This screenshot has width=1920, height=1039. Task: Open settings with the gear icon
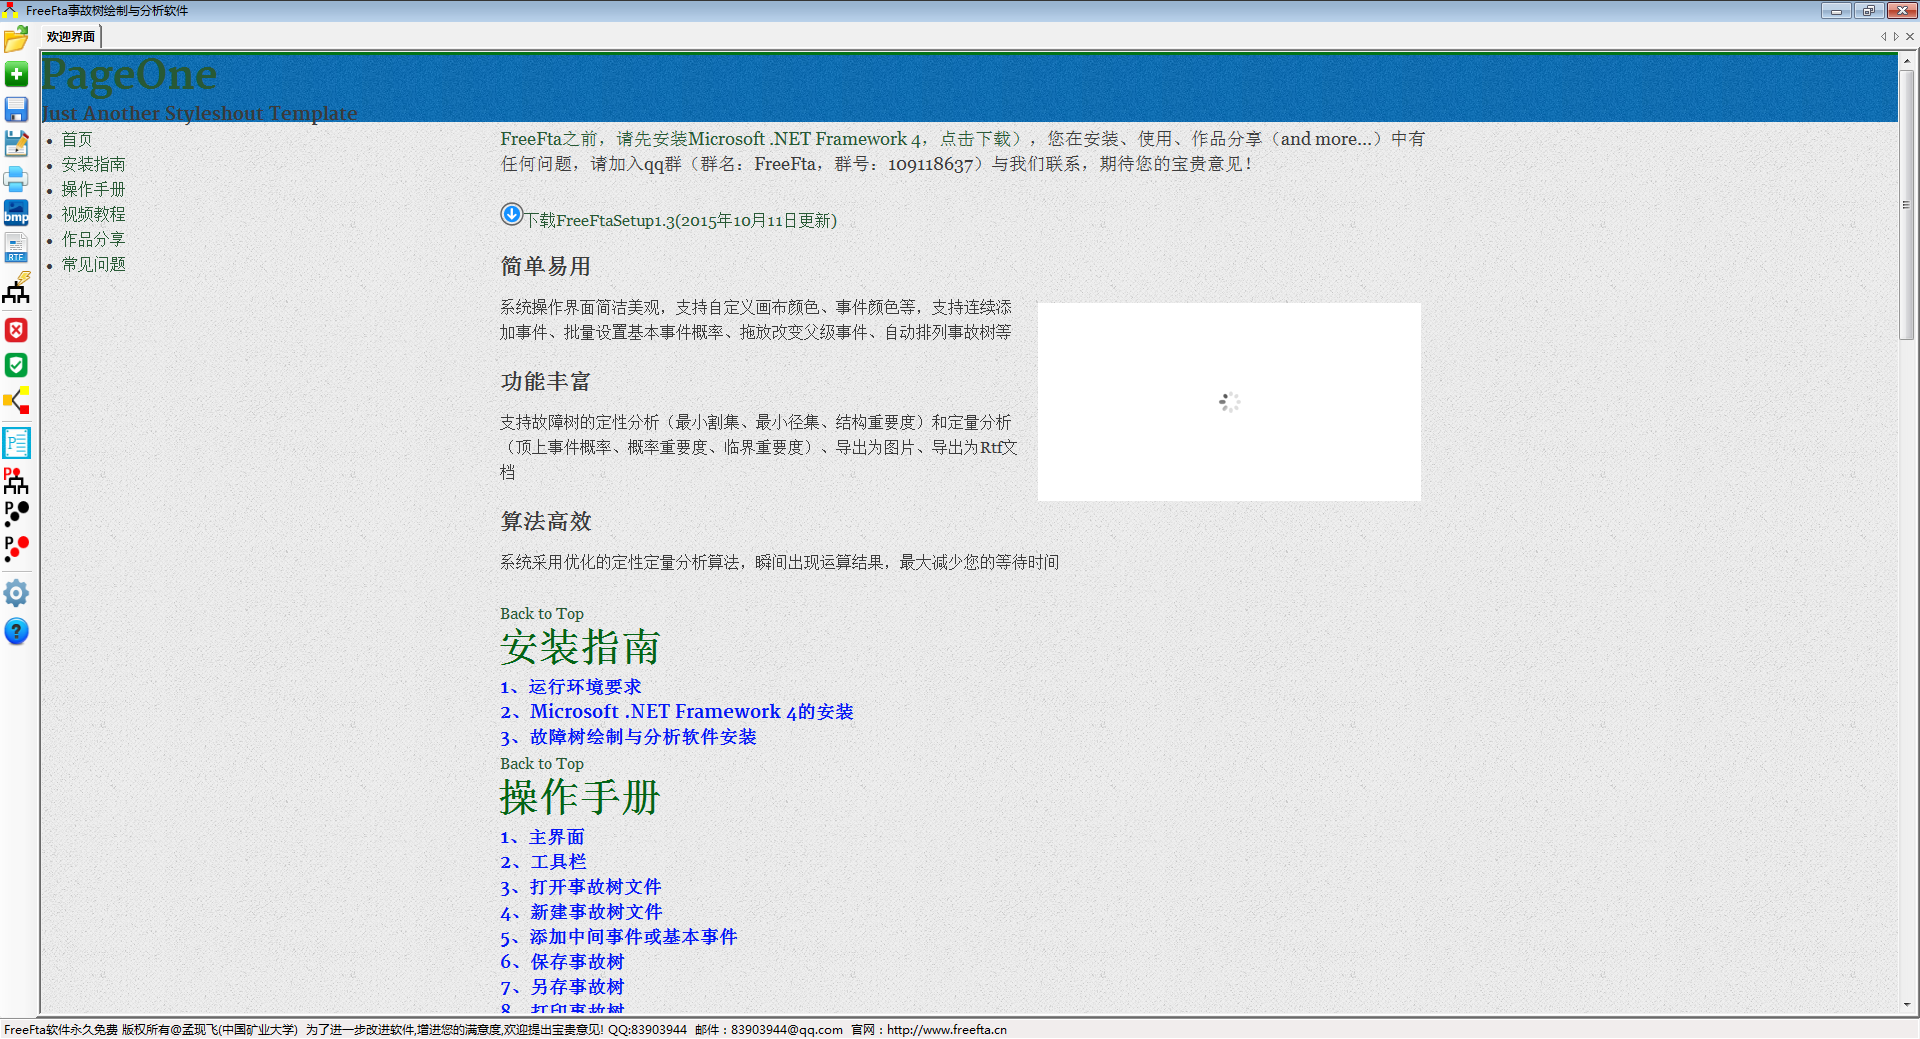(x=16, y=594)
